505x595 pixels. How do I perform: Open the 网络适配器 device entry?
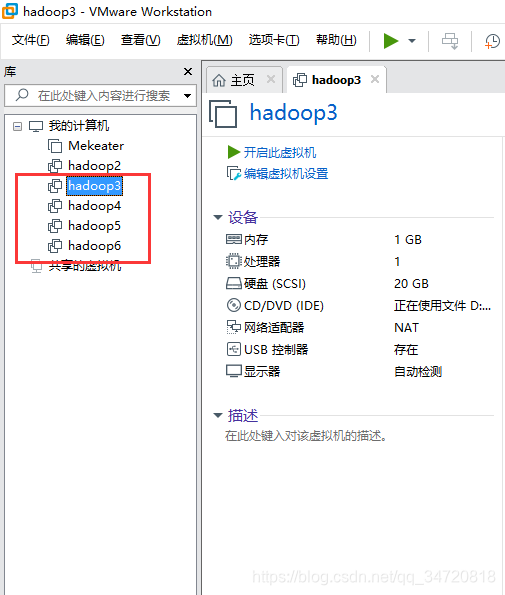(274, 327)
